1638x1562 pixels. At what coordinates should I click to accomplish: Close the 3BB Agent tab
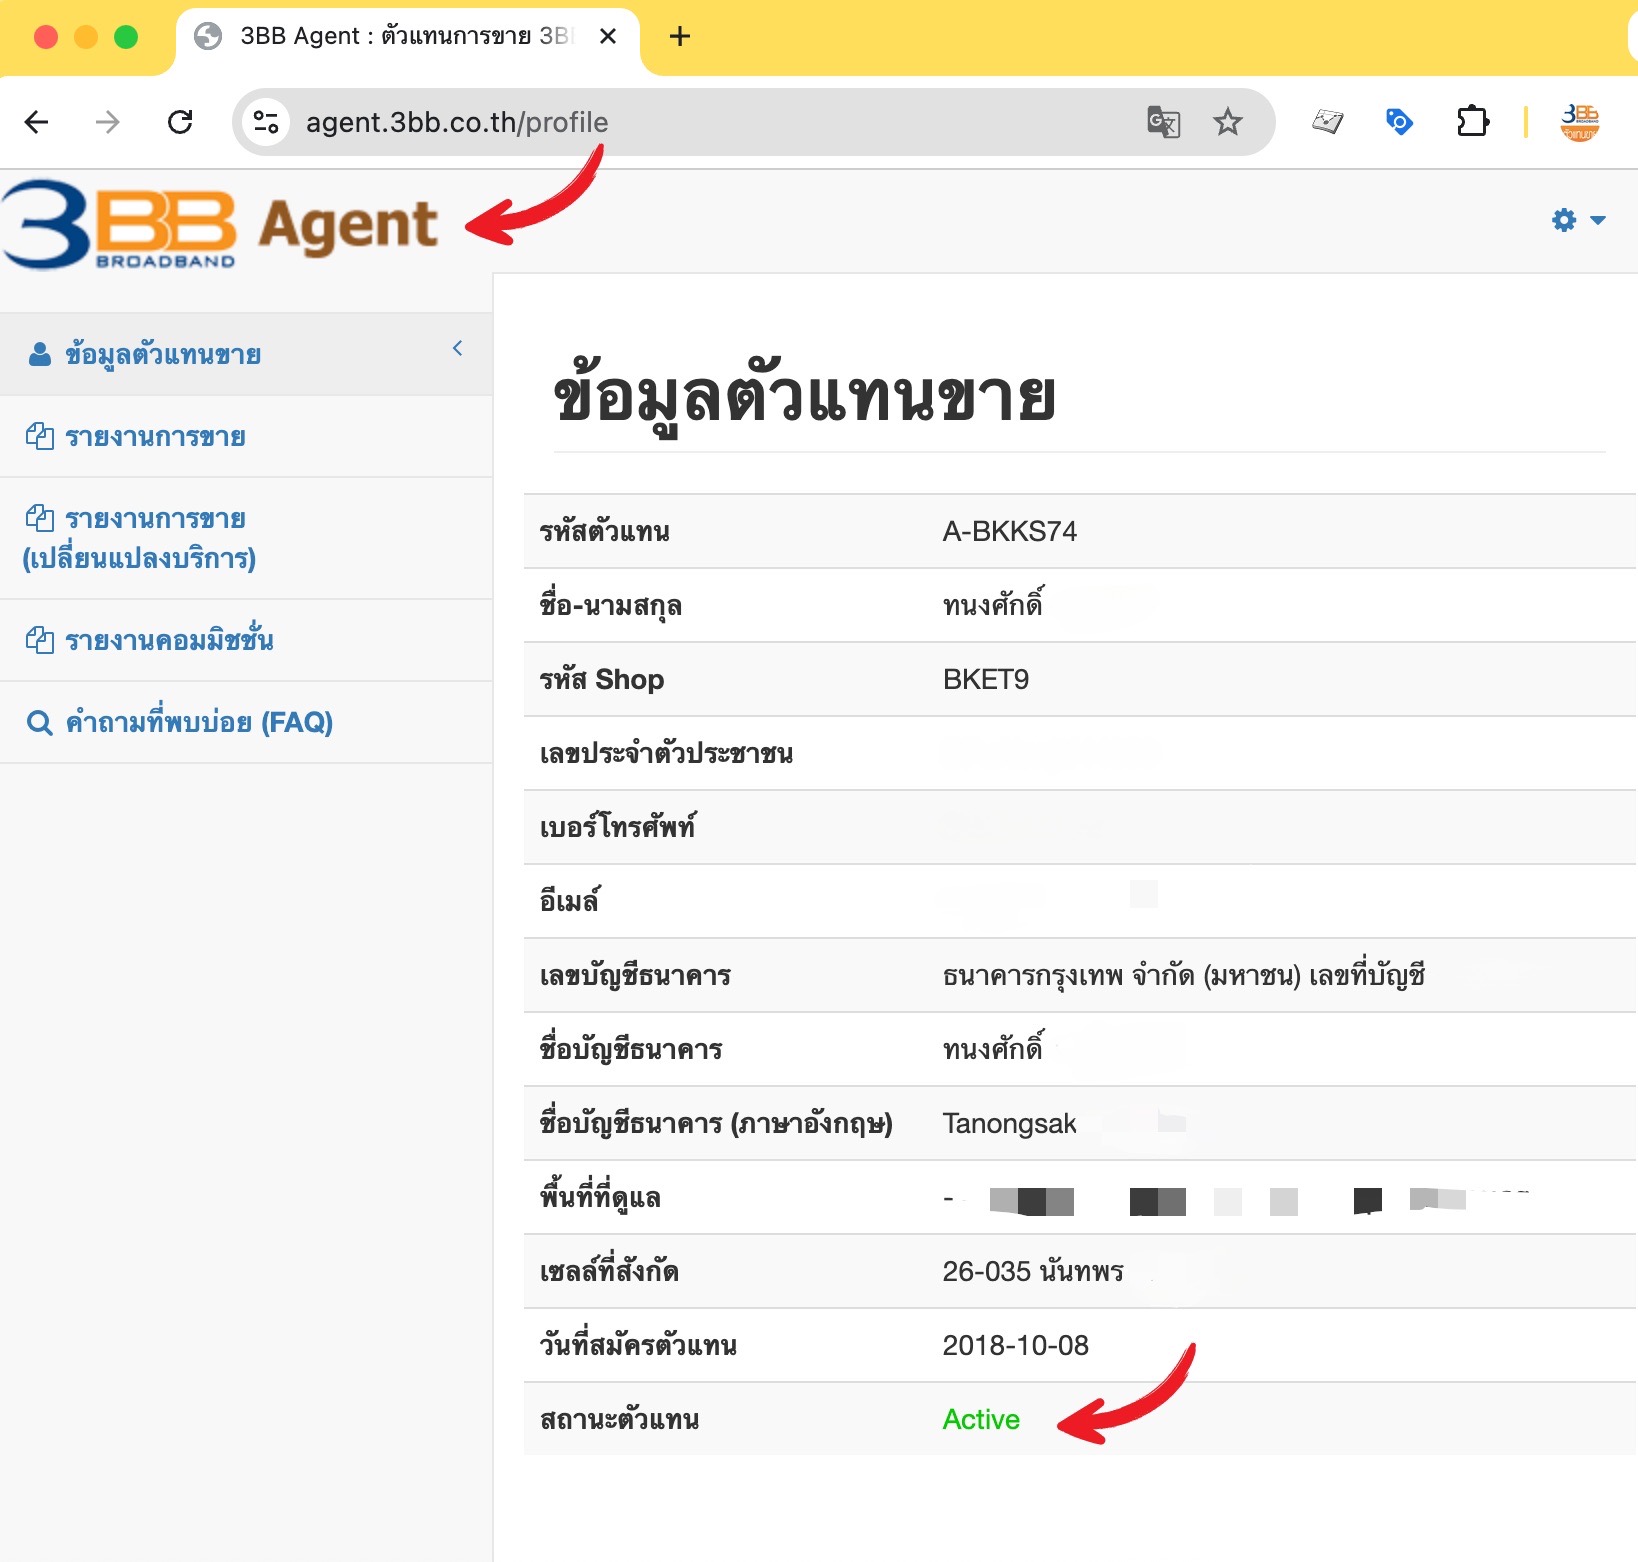607,37
